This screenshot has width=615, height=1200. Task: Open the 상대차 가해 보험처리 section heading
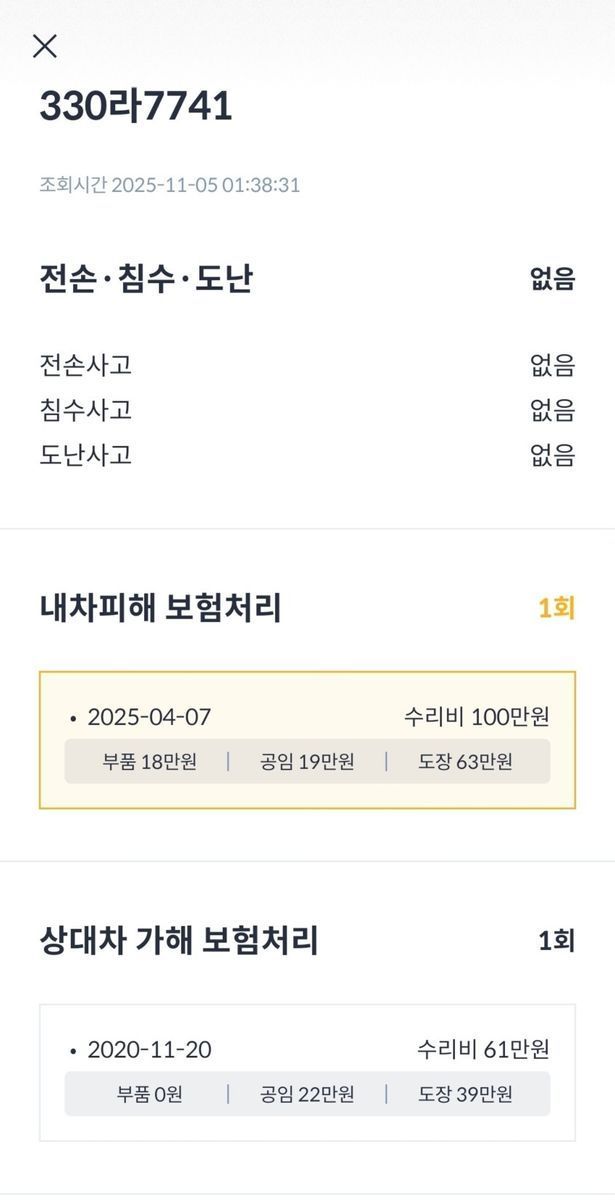179,940
